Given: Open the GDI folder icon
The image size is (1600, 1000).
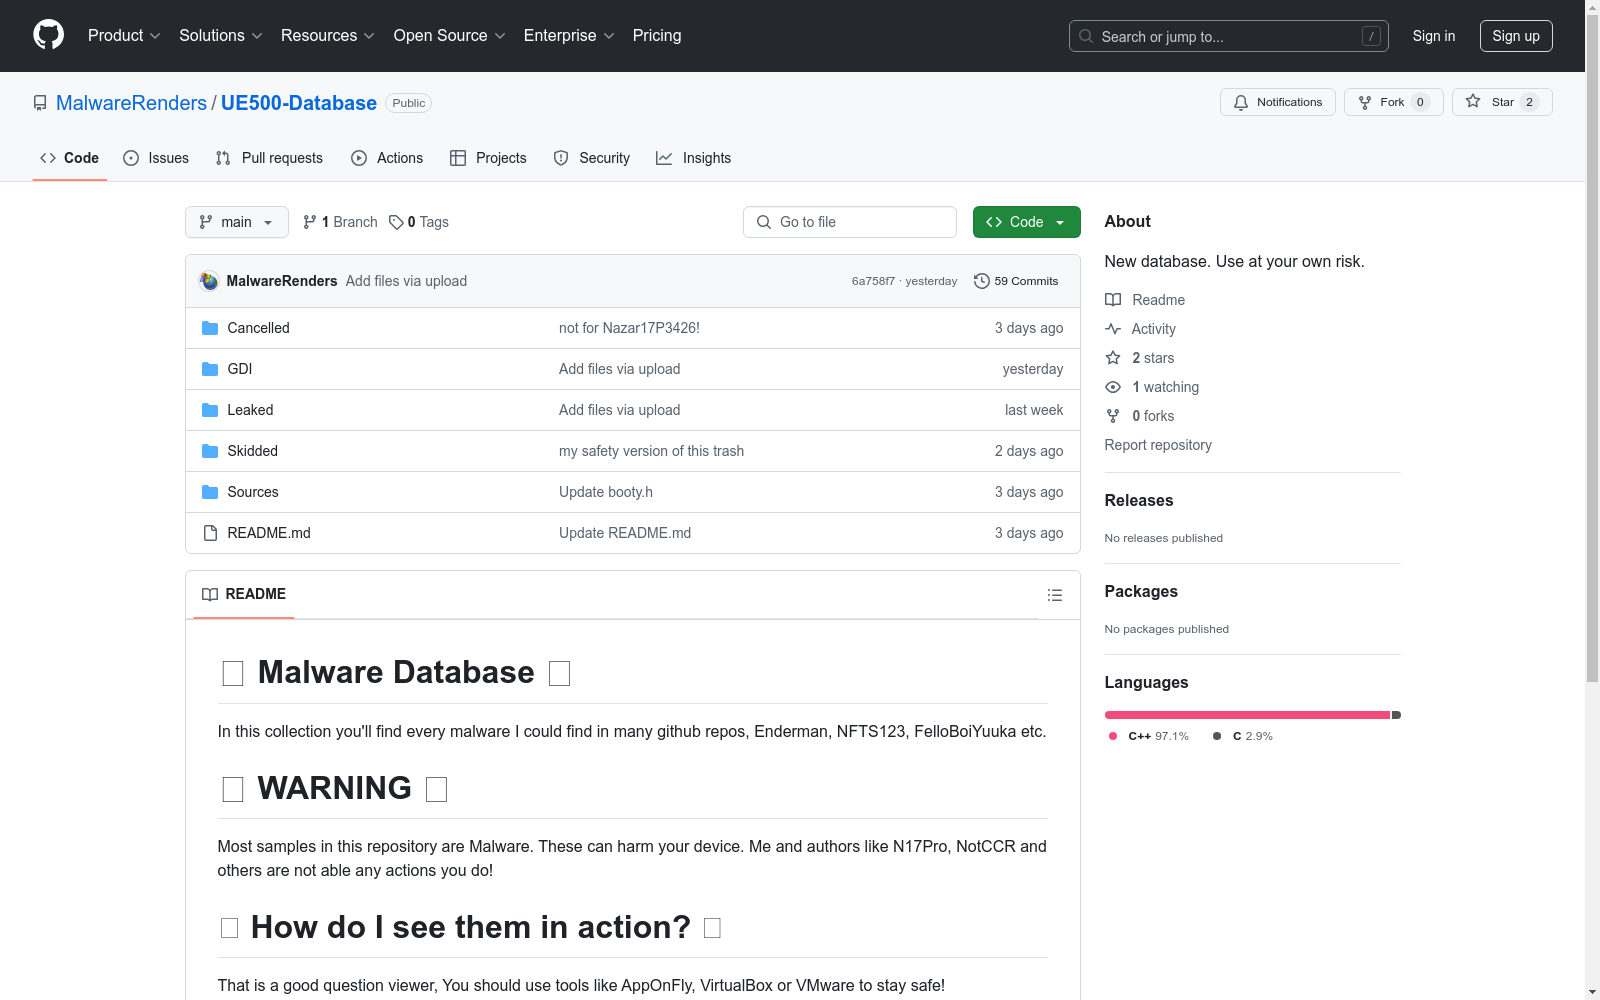Looking at the screenshot, I should [210, 369].
